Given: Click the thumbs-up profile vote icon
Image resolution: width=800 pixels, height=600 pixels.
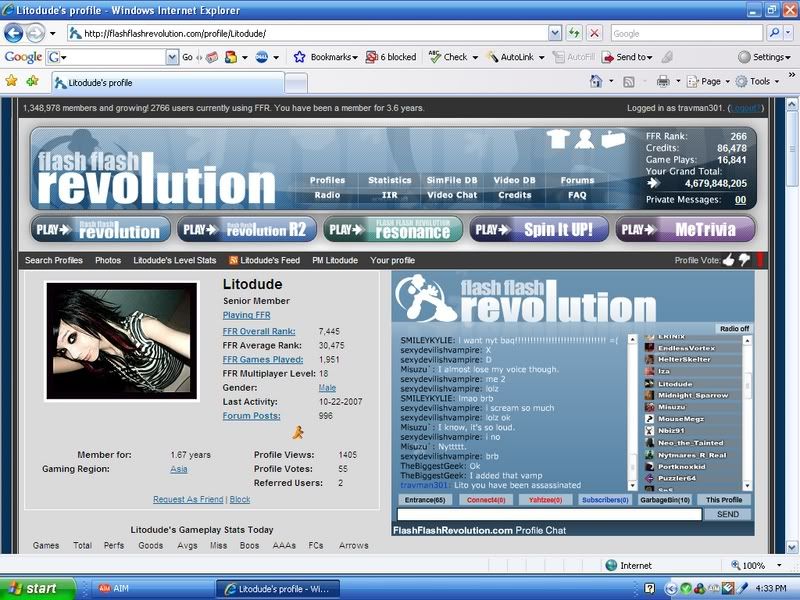Looking at the screenshot, I should (x=728, y=260).
